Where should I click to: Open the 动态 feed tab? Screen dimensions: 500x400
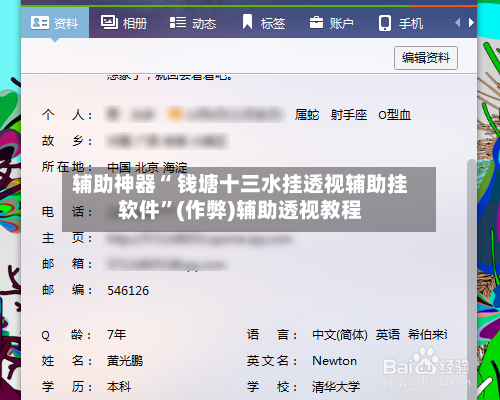click(193, 23)
